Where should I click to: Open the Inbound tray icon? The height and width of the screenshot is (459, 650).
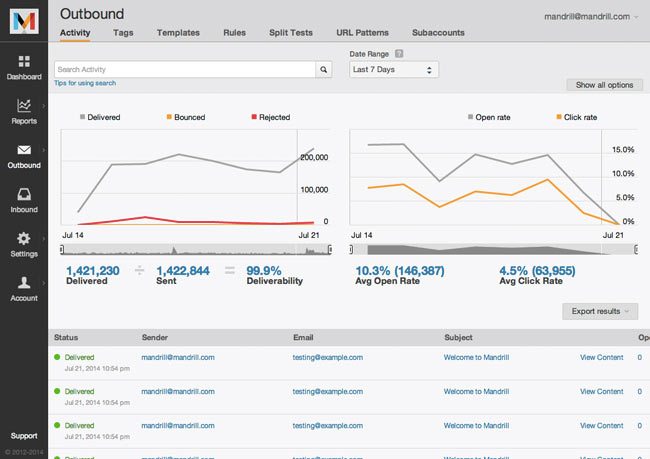(x=24, y=194)
